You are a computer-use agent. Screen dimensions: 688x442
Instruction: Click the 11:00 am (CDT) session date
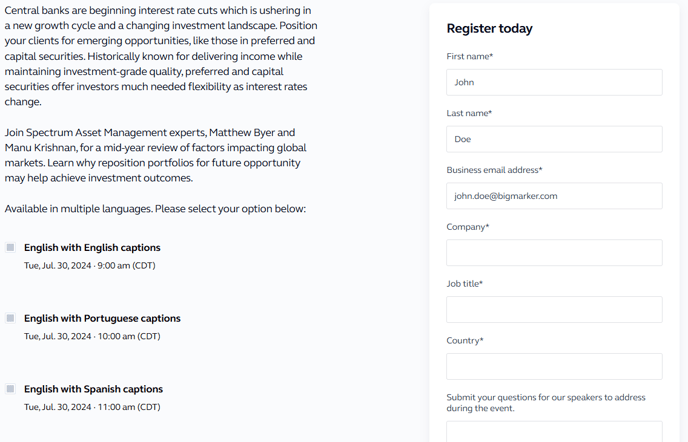92,407
